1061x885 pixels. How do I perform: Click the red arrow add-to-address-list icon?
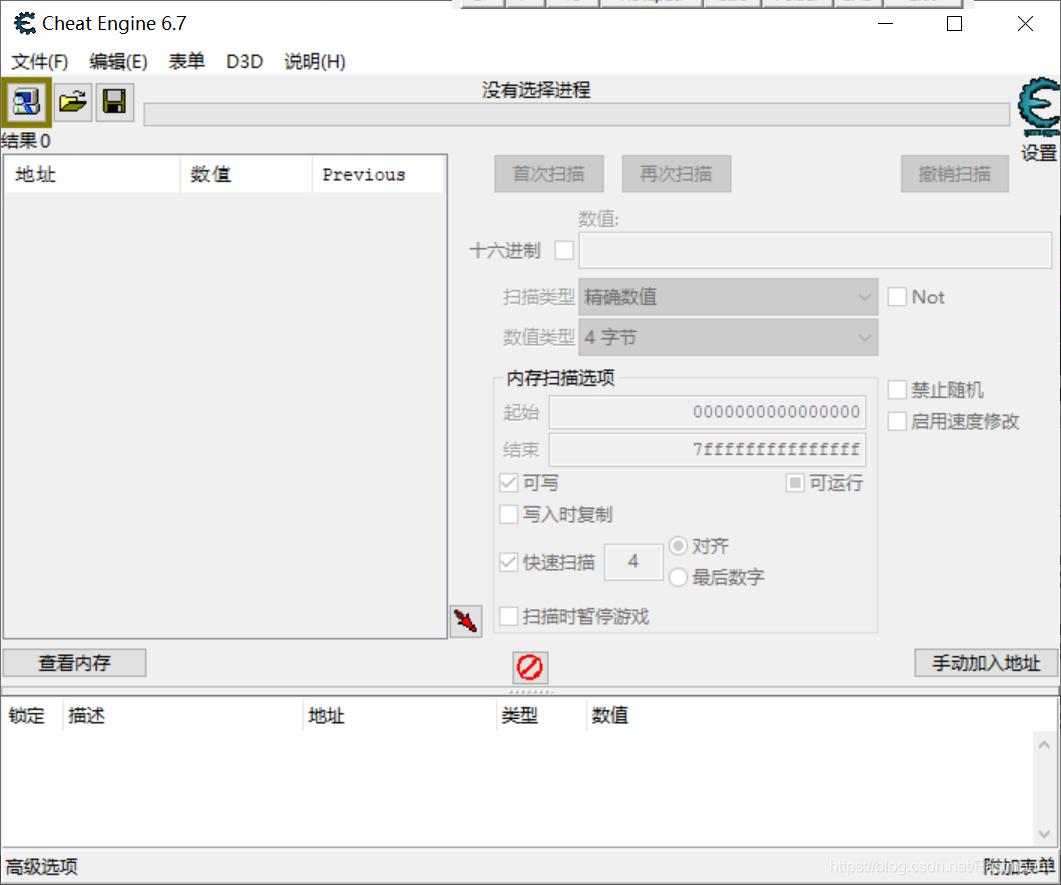[466, 621]
